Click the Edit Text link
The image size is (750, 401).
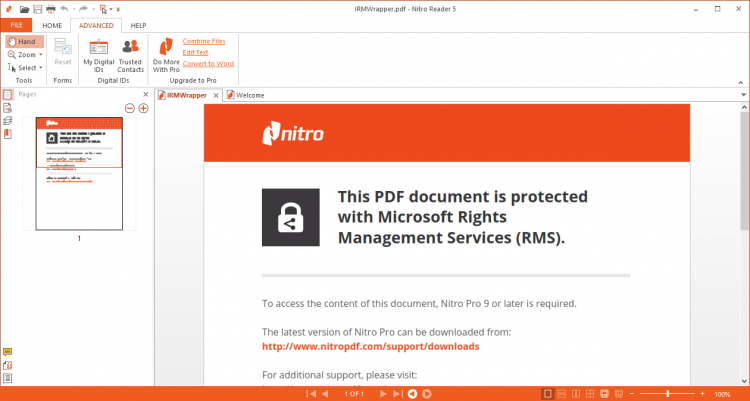click(x=195, y=52)
